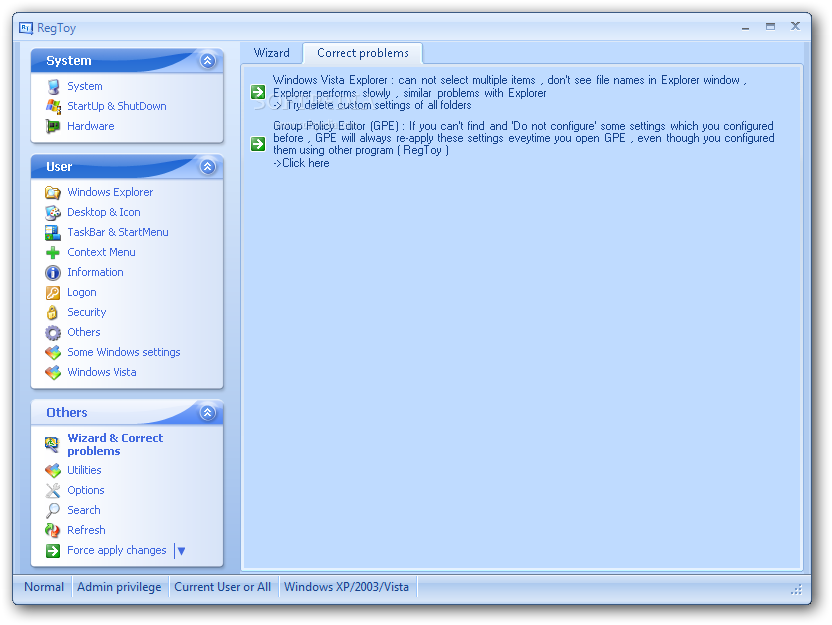Image resolution: width=832 pixels, height=625 pixels.
Task: Open the Utilities link
Action: 84,470
